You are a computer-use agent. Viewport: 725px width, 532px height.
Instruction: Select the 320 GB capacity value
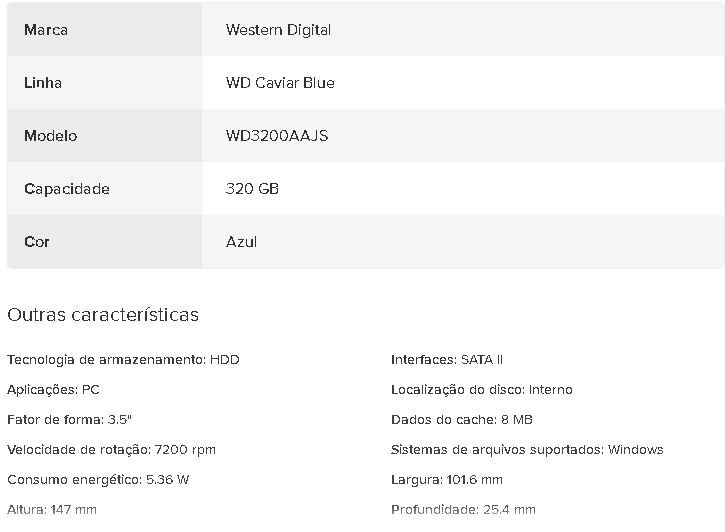click(x=252, y=189)
